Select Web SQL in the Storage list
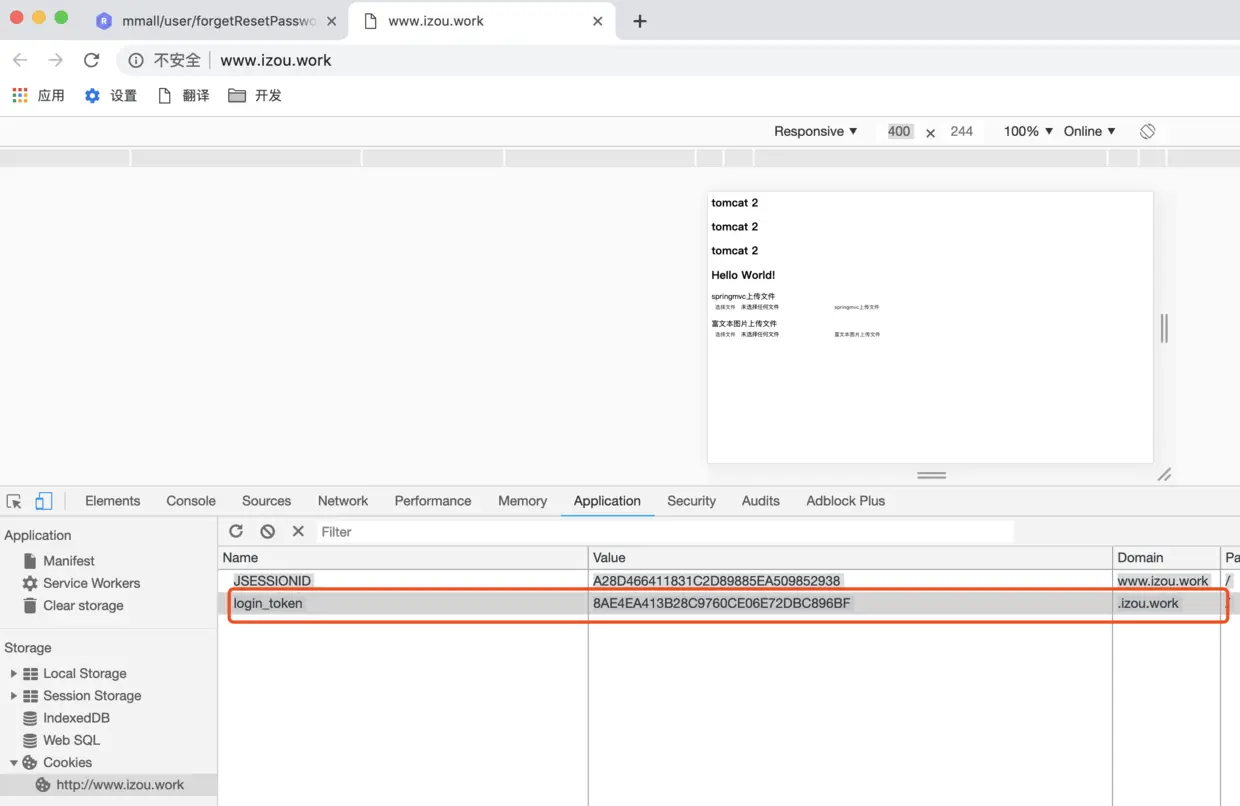Viewport: 1240px width, 806px height. click(71, 740)
